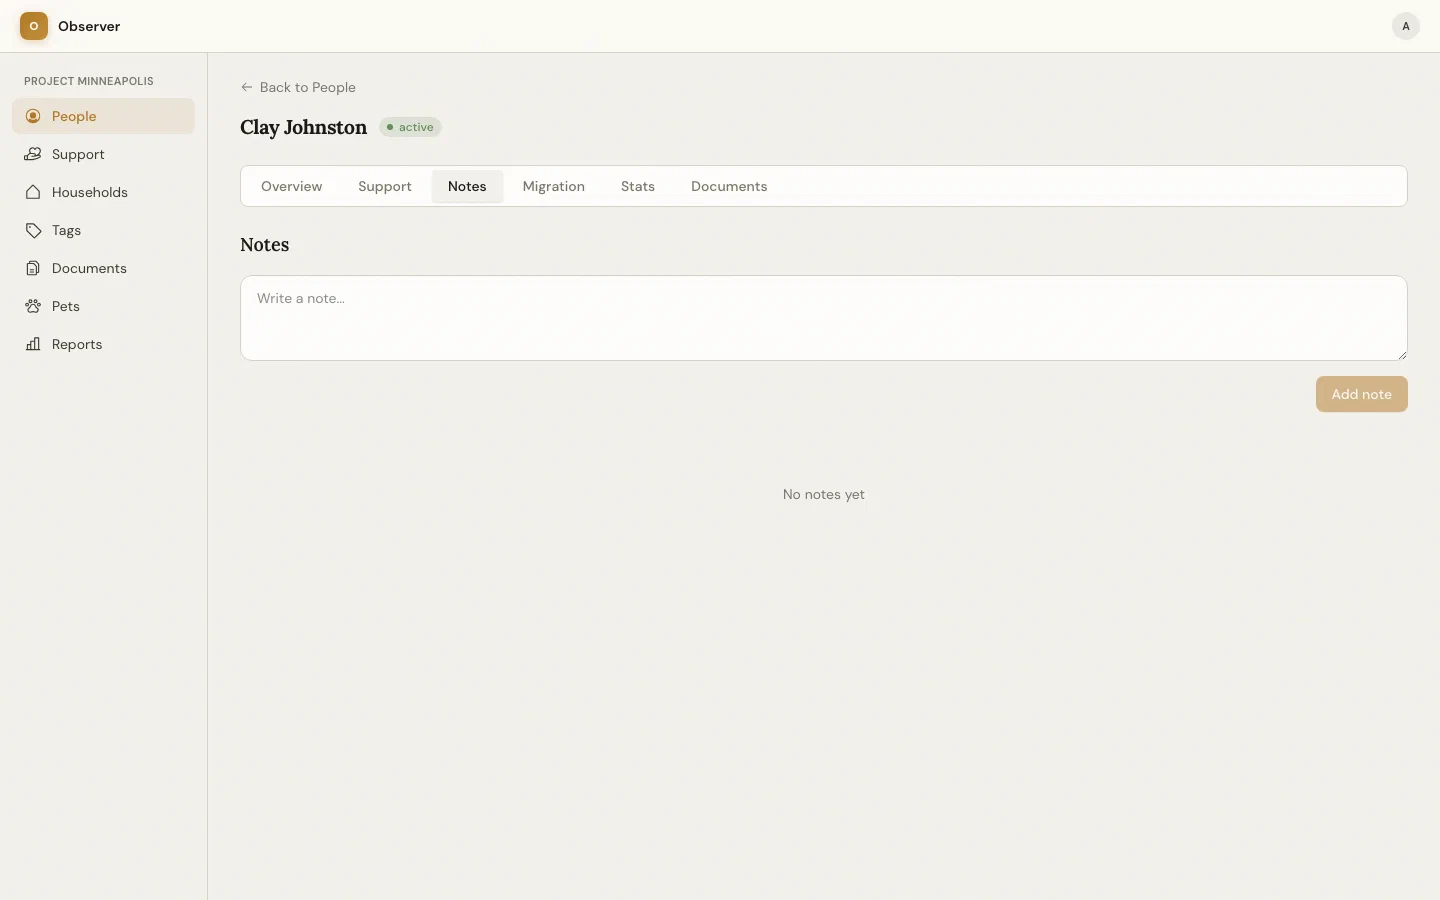Select the active Notes tab
Viewport: 1440px width, 900px height.
tap(467, 186)
